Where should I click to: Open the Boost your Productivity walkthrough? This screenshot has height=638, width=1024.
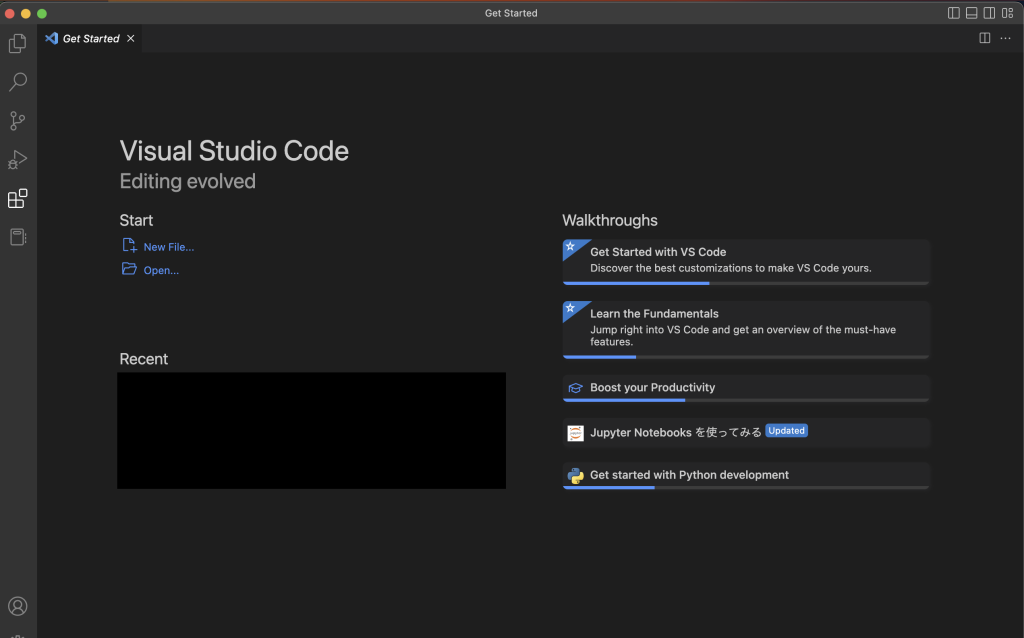tap(746, 388)
